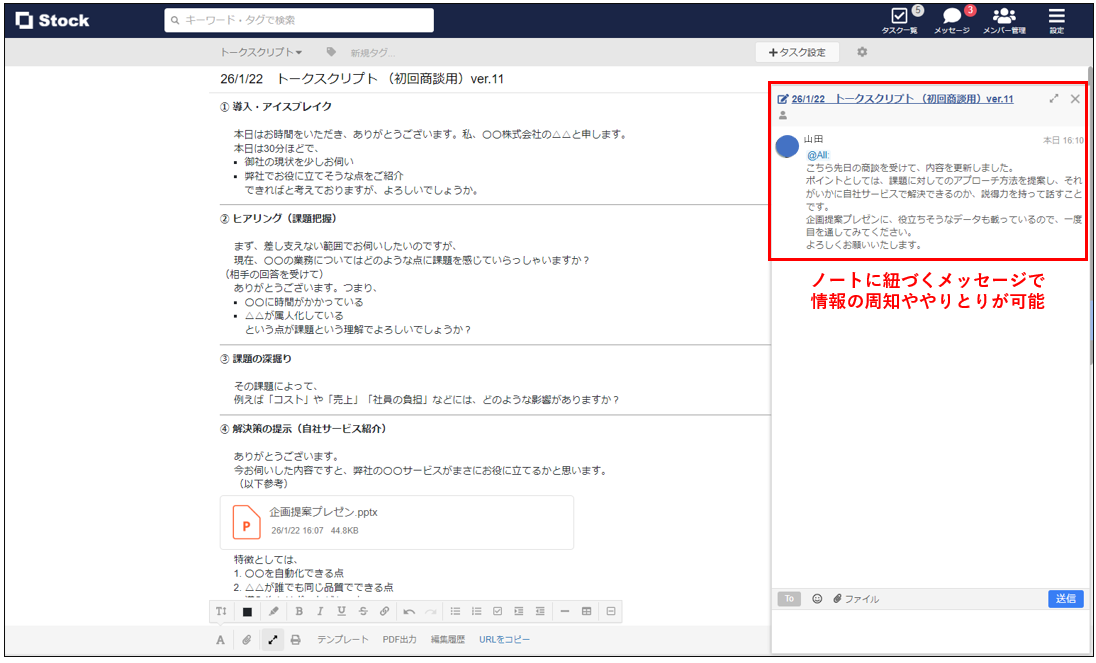Insert a hyperlink using the link icon

click(384, 611)
